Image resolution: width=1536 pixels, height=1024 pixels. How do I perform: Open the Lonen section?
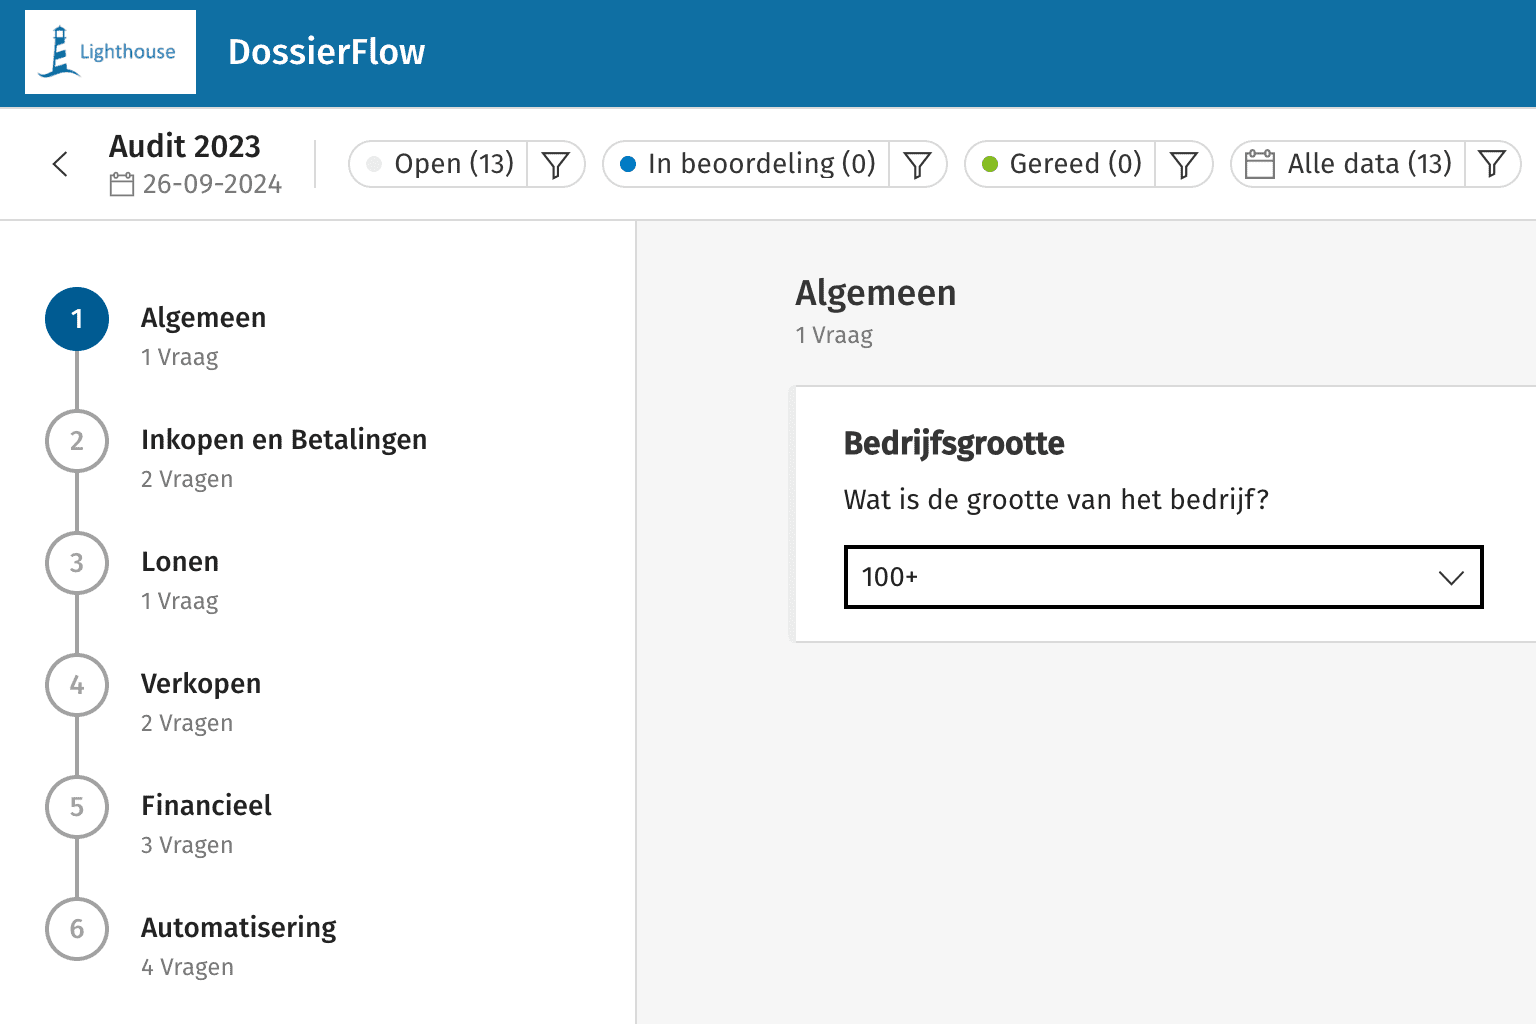(180, 562)
